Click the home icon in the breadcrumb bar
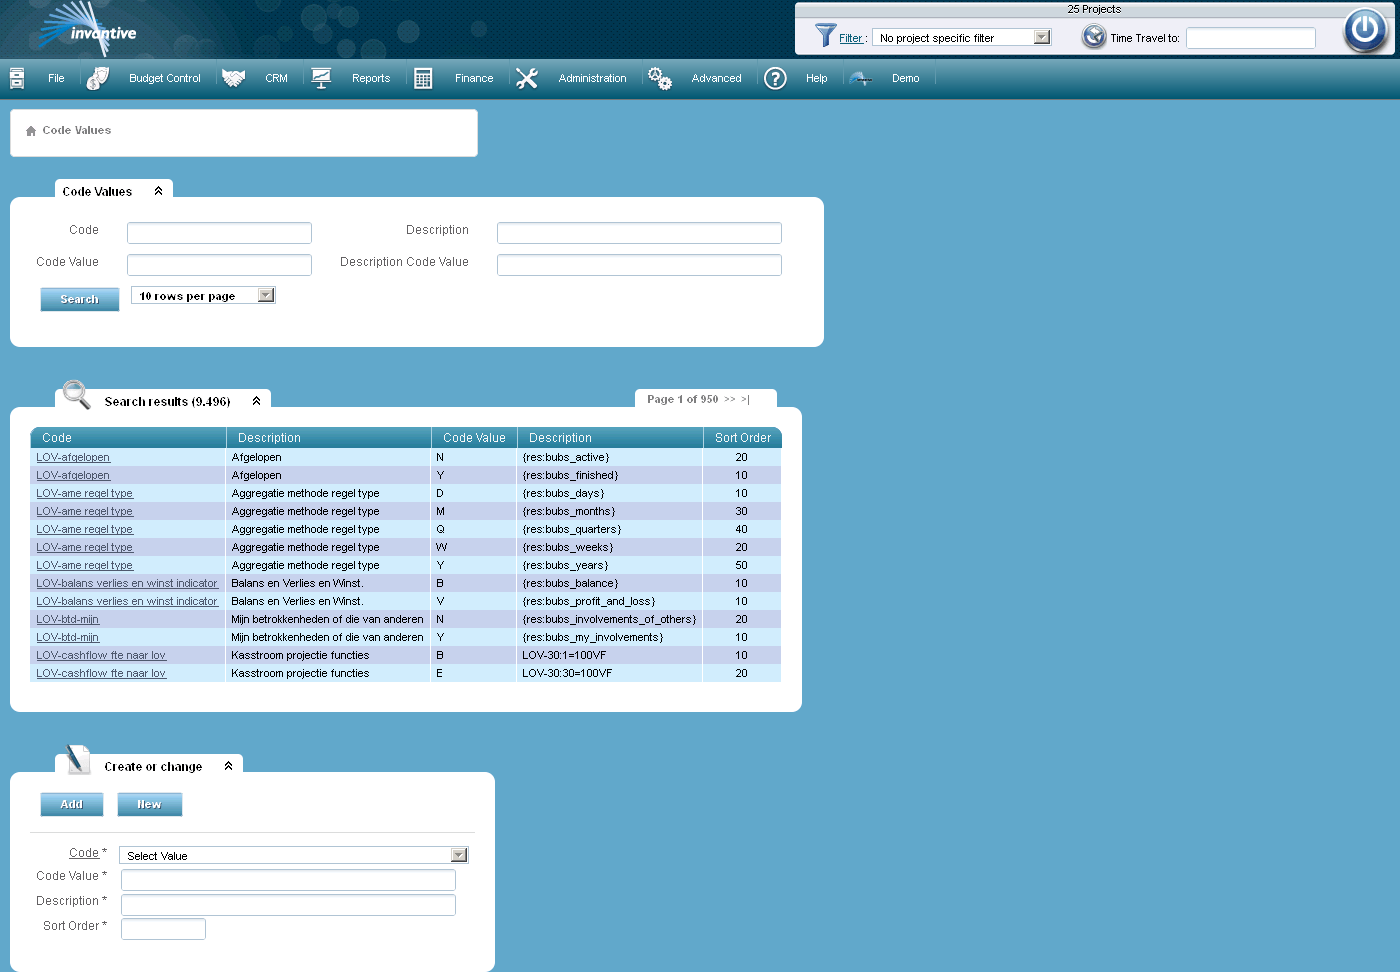Screen dimensions: 1400x972 [29, 129]
